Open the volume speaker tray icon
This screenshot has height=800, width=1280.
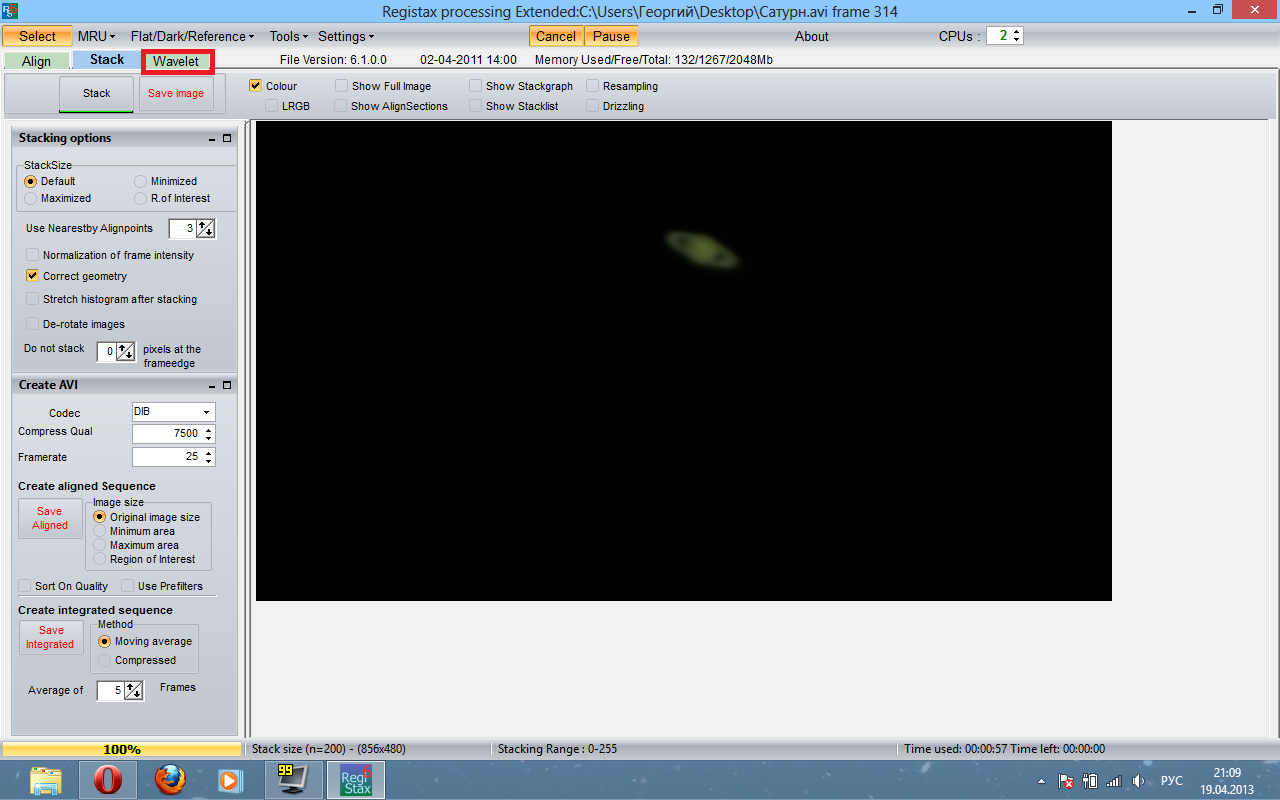tap(1138, 781)
